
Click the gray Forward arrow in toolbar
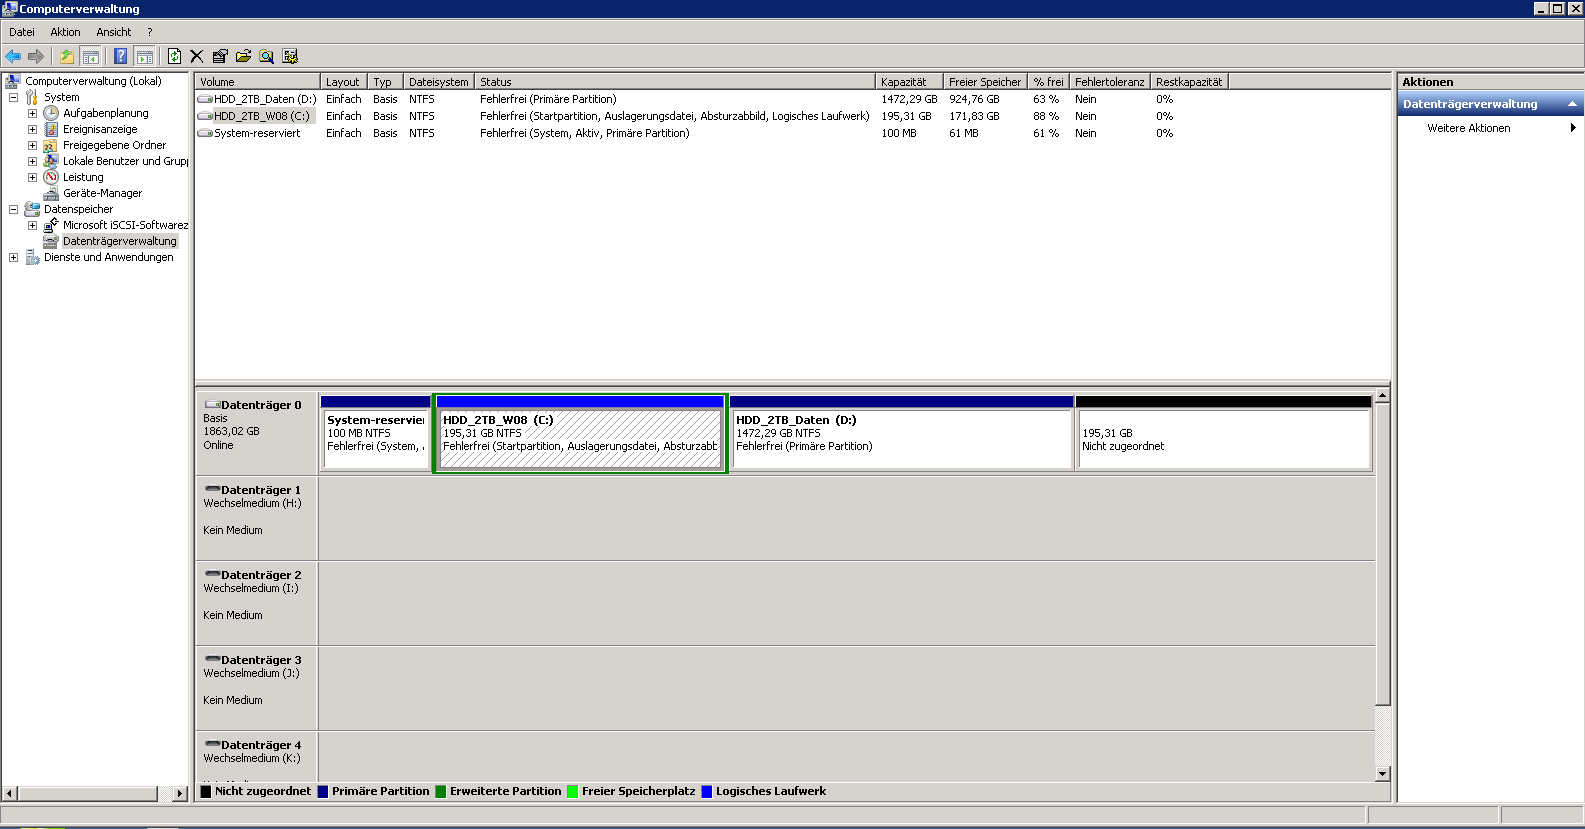click(x=36, y=56)
